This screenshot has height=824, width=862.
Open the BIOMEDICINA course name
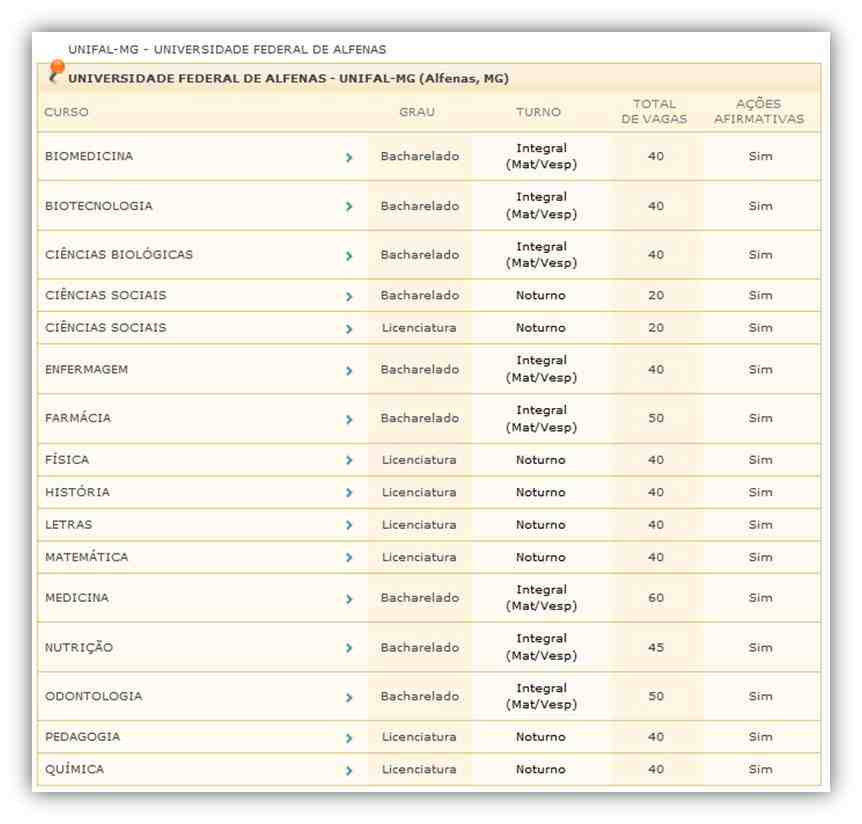click(x=89, y=156)
